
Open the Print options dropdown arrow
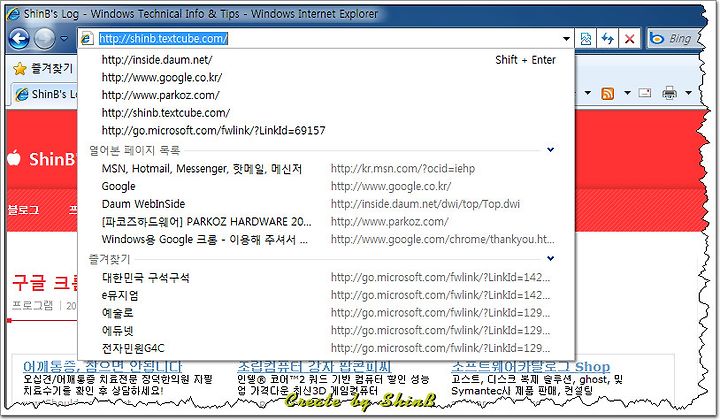click(688, 93)
